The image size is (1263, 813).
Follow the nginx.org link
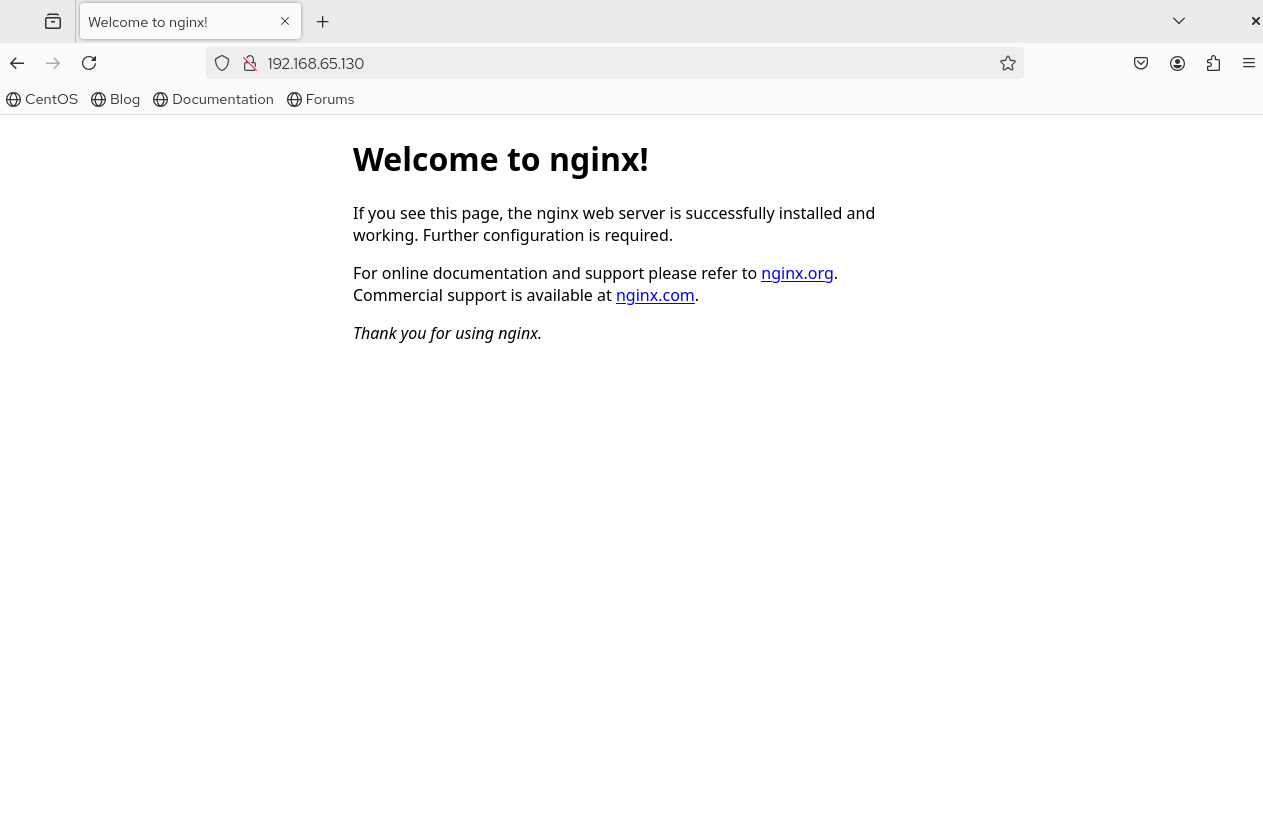point(797,273)
